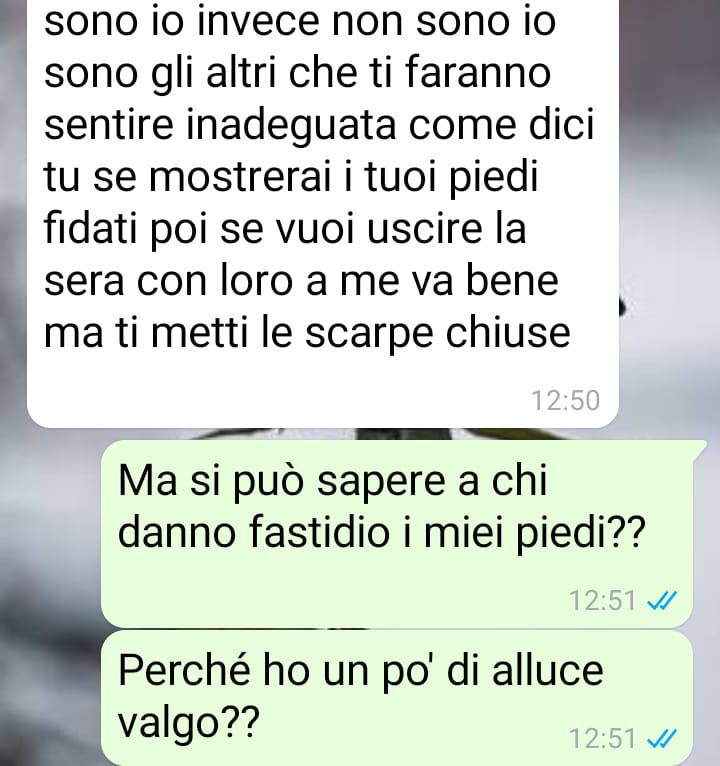
Task: Tap the green bubble tail at top-right corner
Action: pos(699,447)
